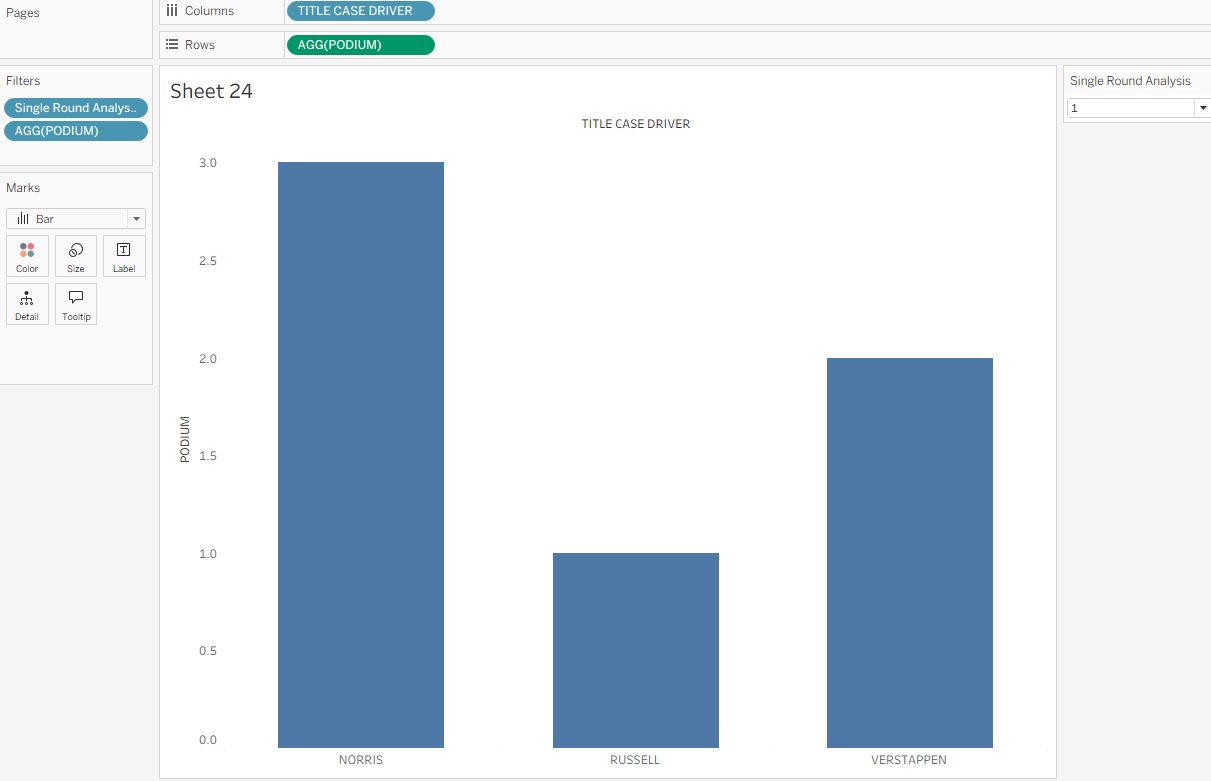The image size is (1211, 781).
Task: Click the 2.0 axis tick label
Action: [208, 359]
